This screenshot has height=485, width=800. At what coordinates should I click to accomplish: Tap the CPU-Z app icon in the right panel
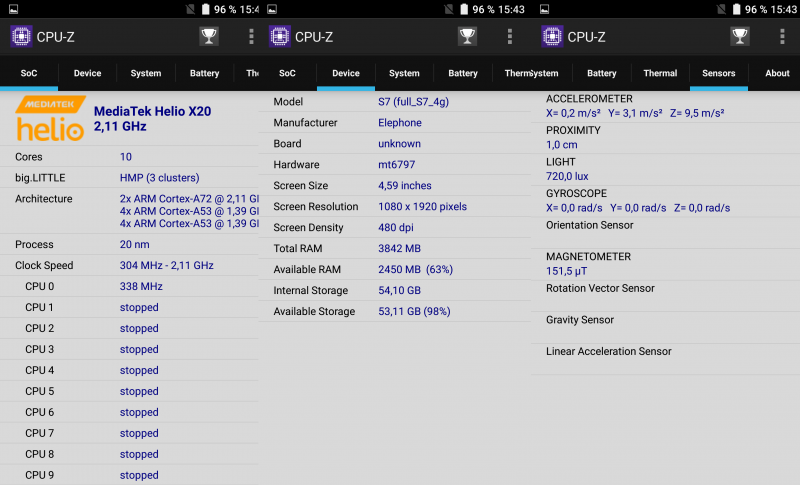pos(552,36)
